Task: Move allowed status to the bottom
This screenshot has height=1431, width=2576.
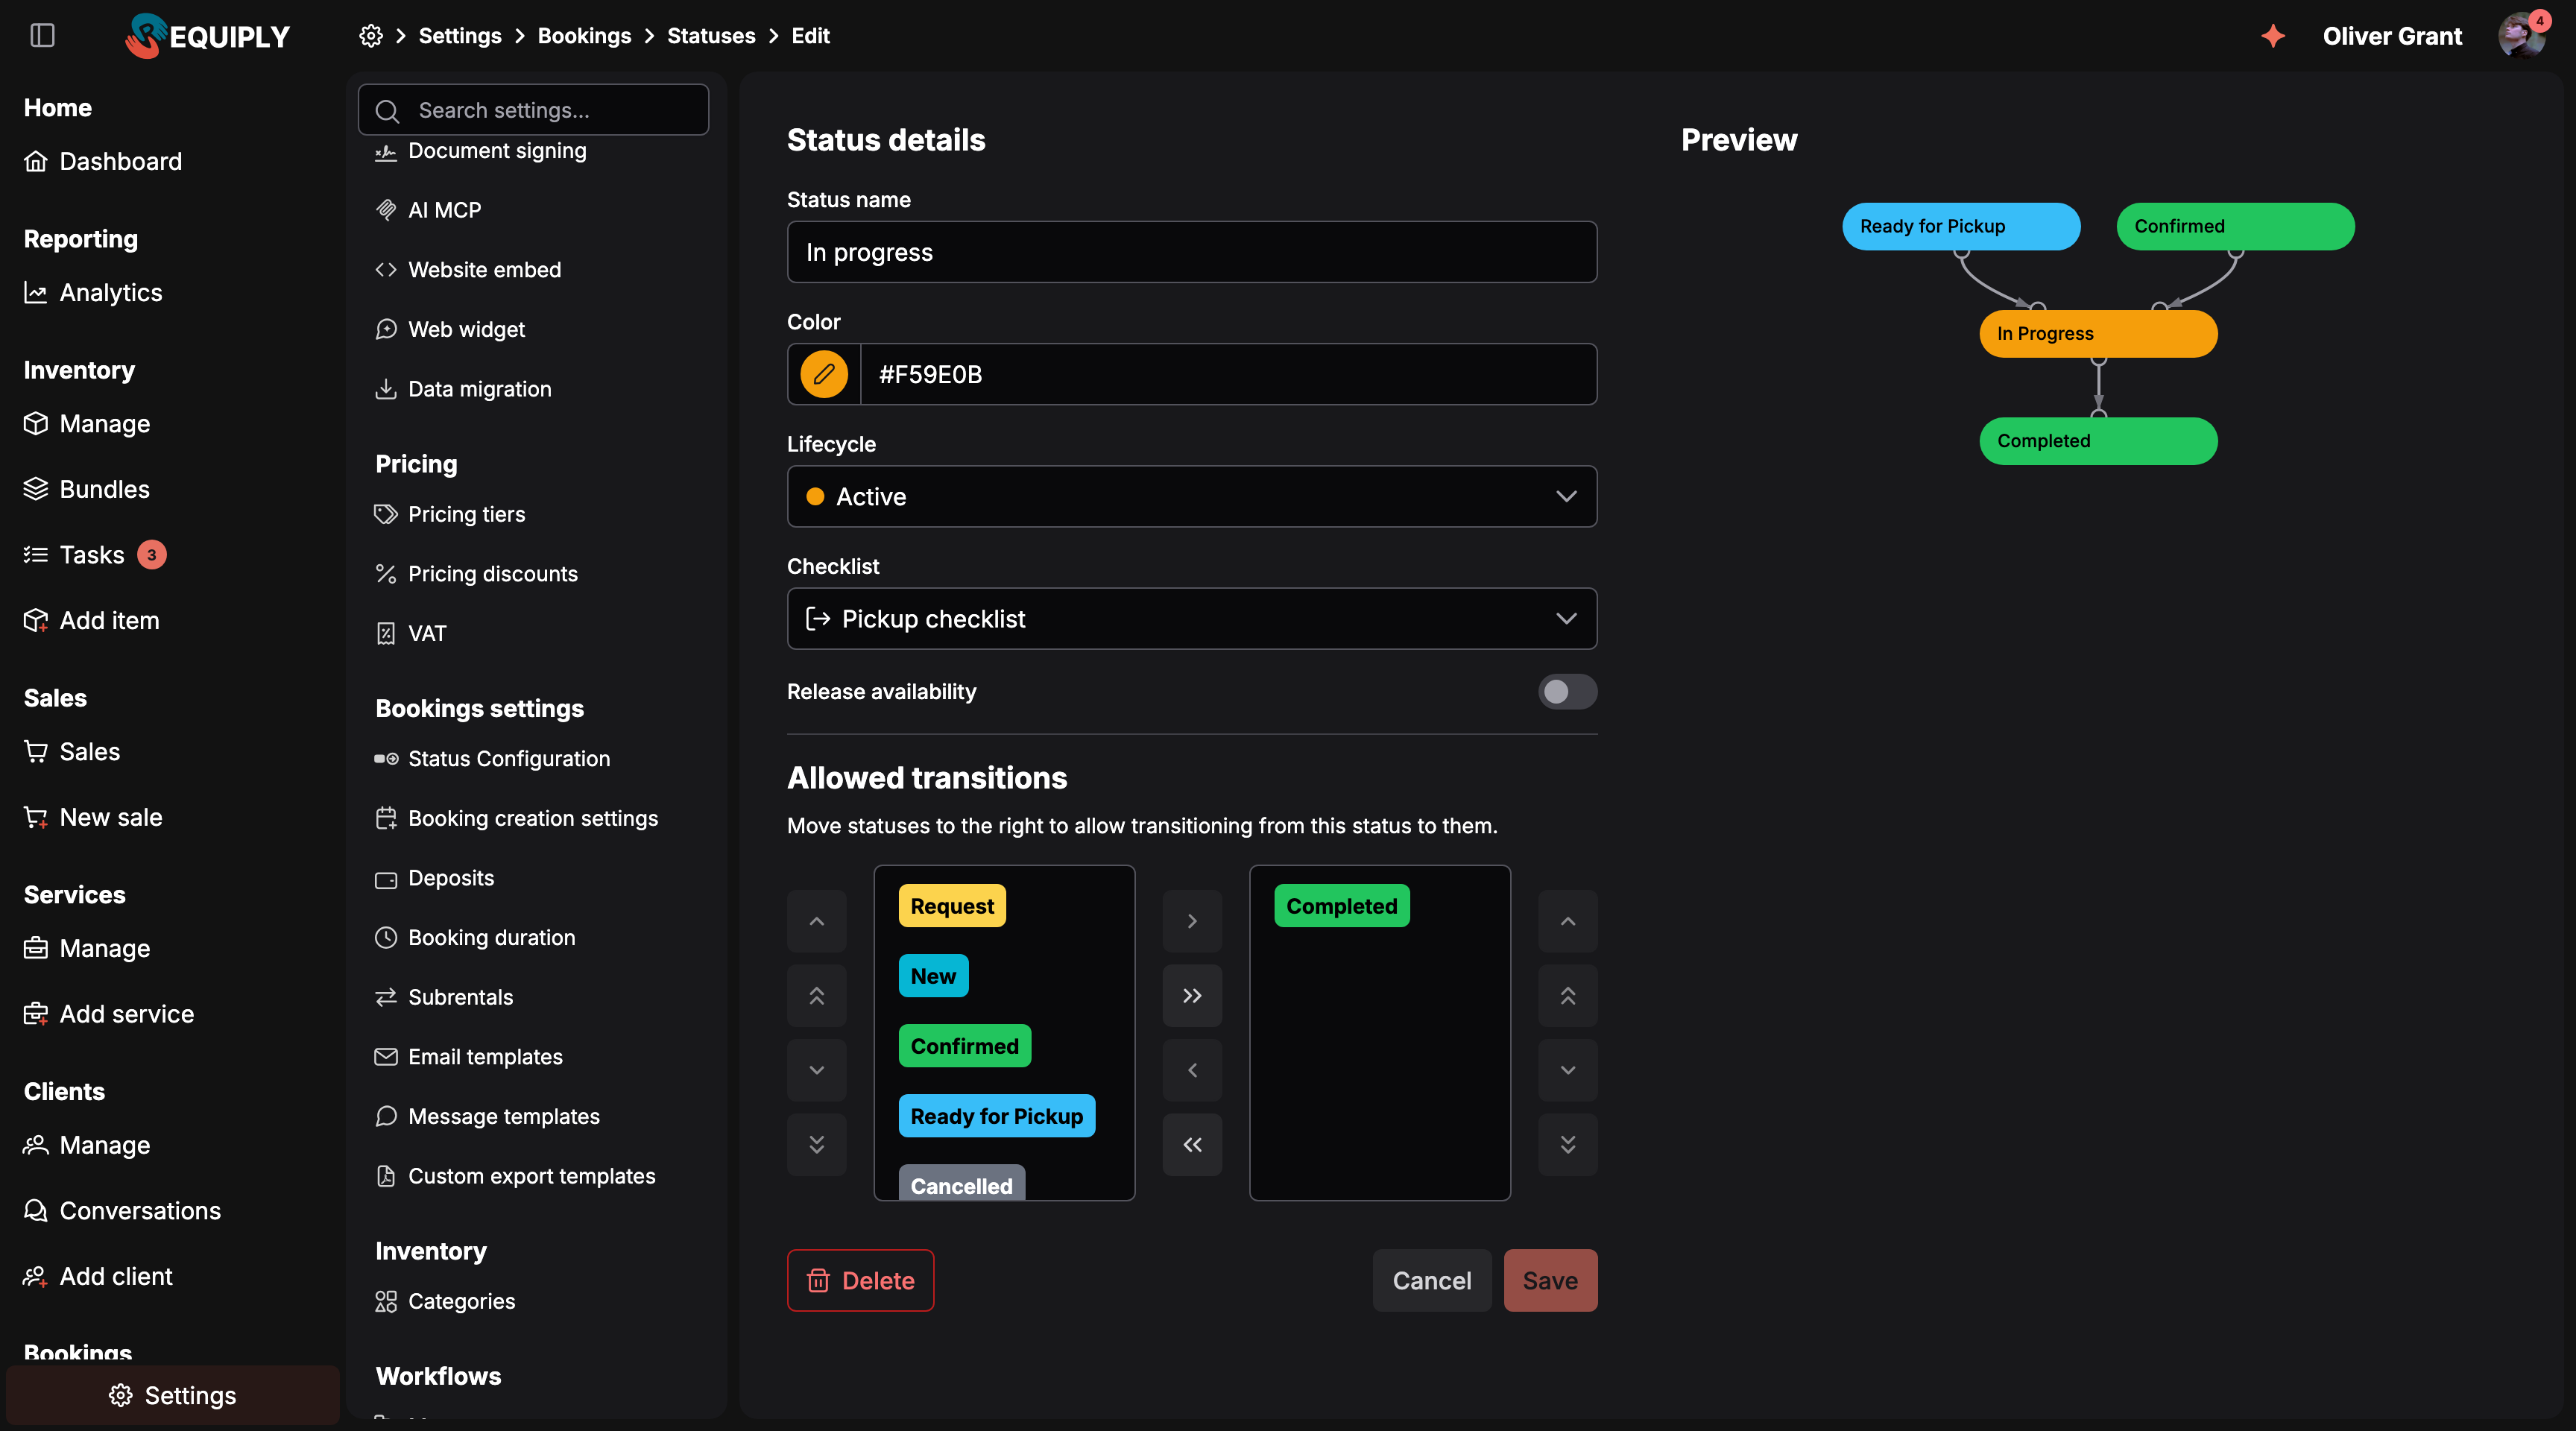Action: click(1568, 1145)
